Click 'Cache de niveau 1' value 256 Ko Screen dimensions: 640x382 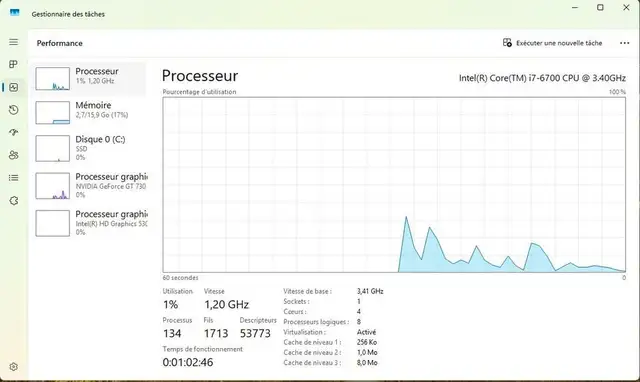(367, 342)
